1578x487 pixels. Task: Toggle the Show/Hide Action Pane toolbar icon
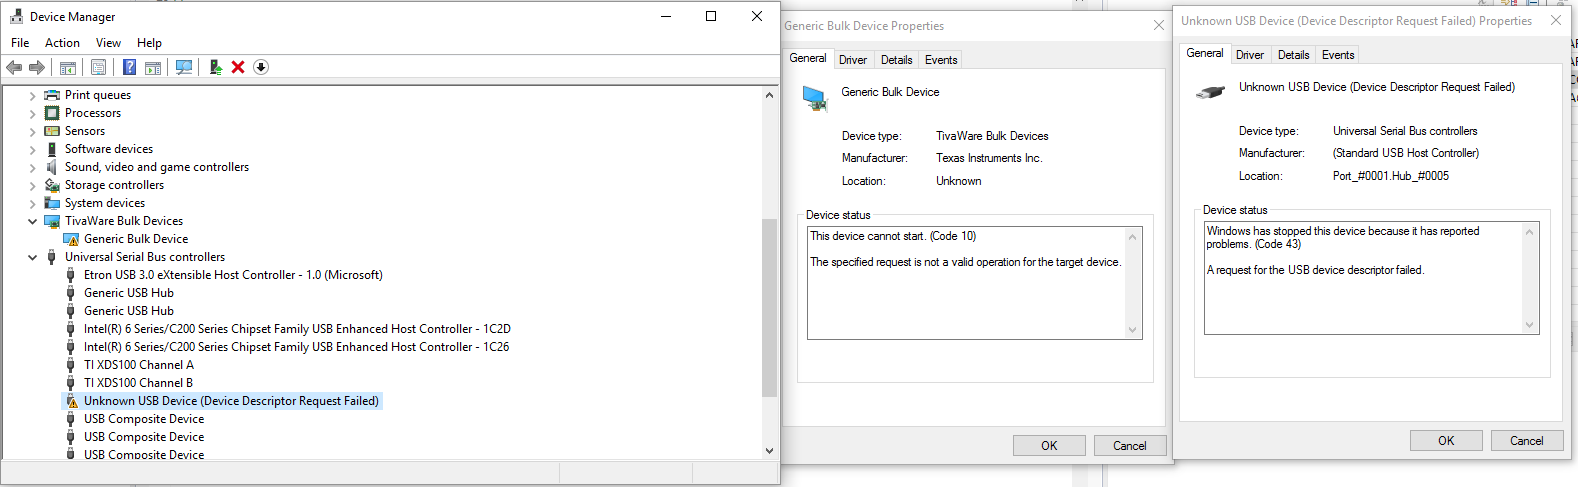153,67
